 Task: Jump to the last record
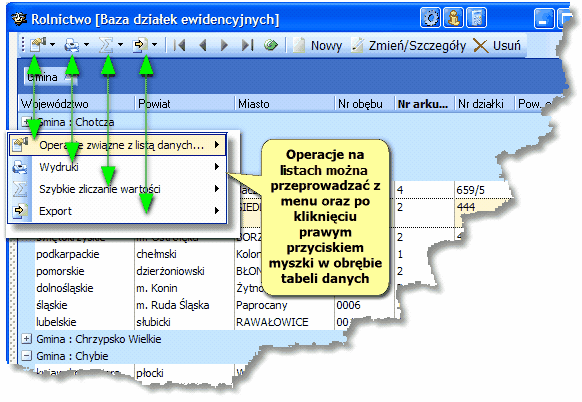point(247,45)
